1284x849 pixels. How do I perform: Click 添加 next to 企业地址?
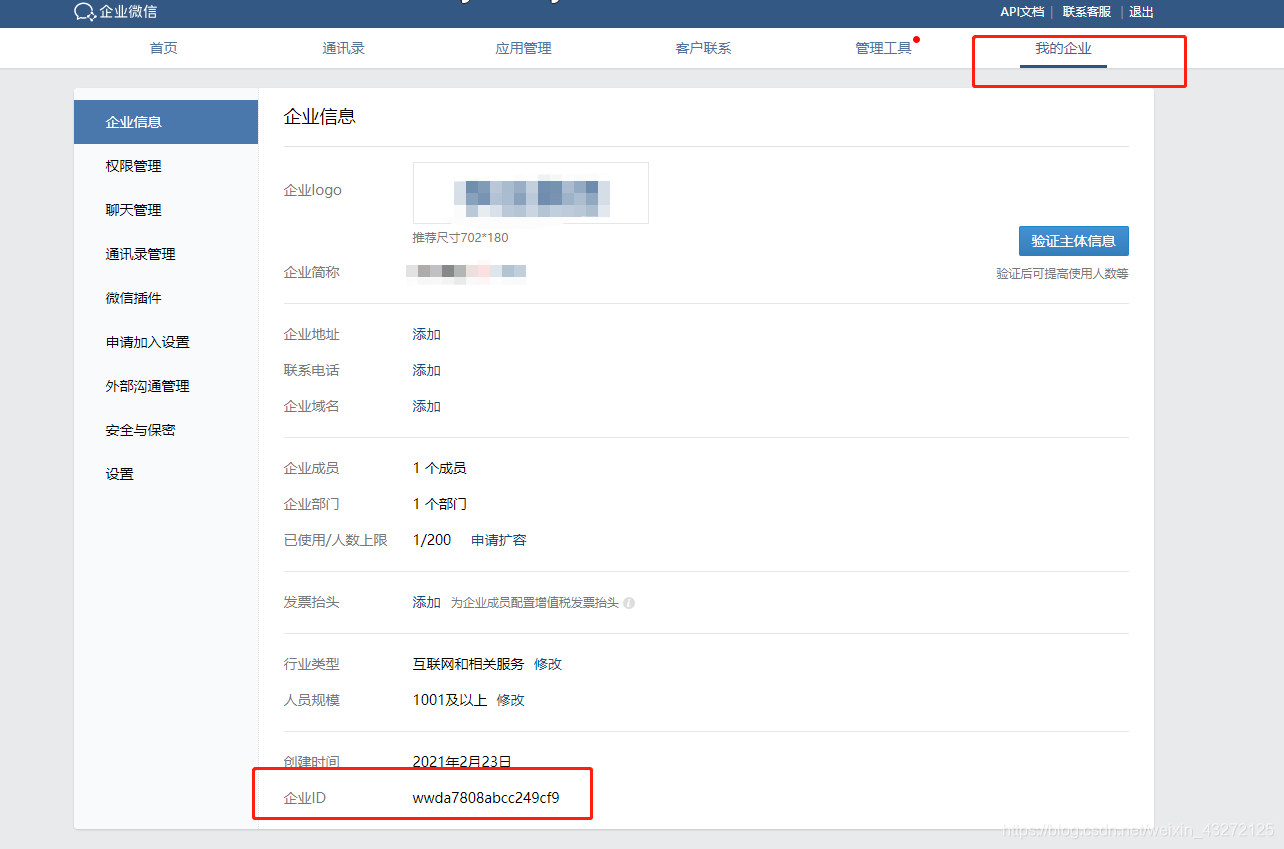[x=427, y=334]
